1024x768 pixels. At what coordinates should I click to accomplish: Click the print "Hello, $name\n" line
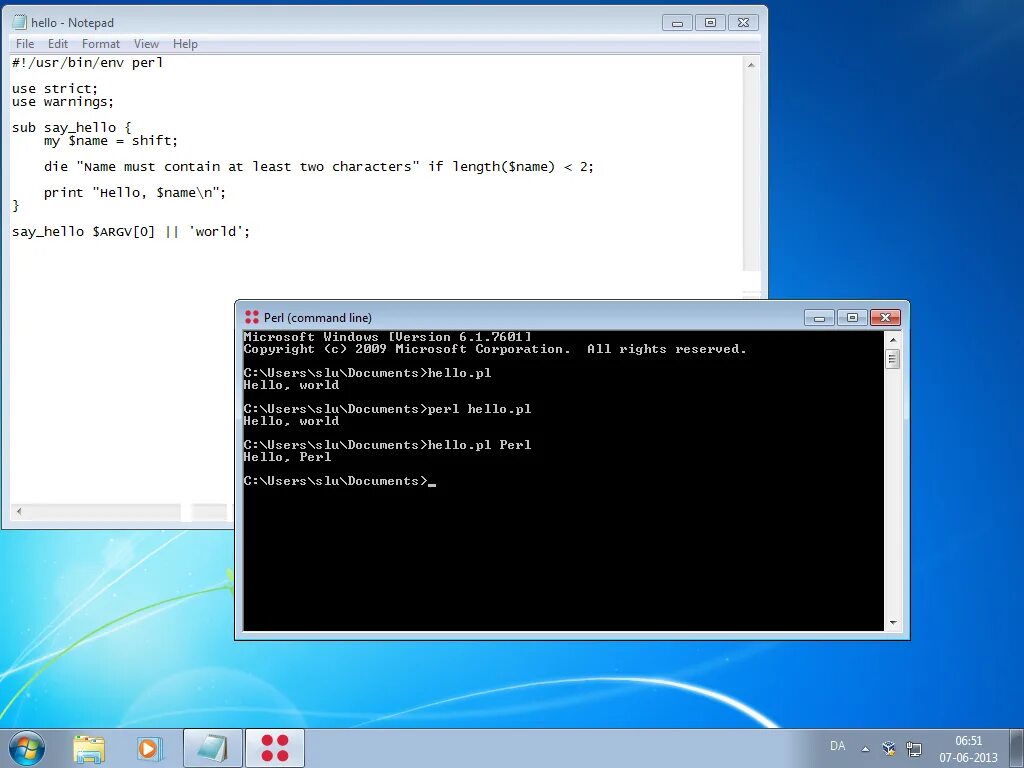tap(135, 193)
